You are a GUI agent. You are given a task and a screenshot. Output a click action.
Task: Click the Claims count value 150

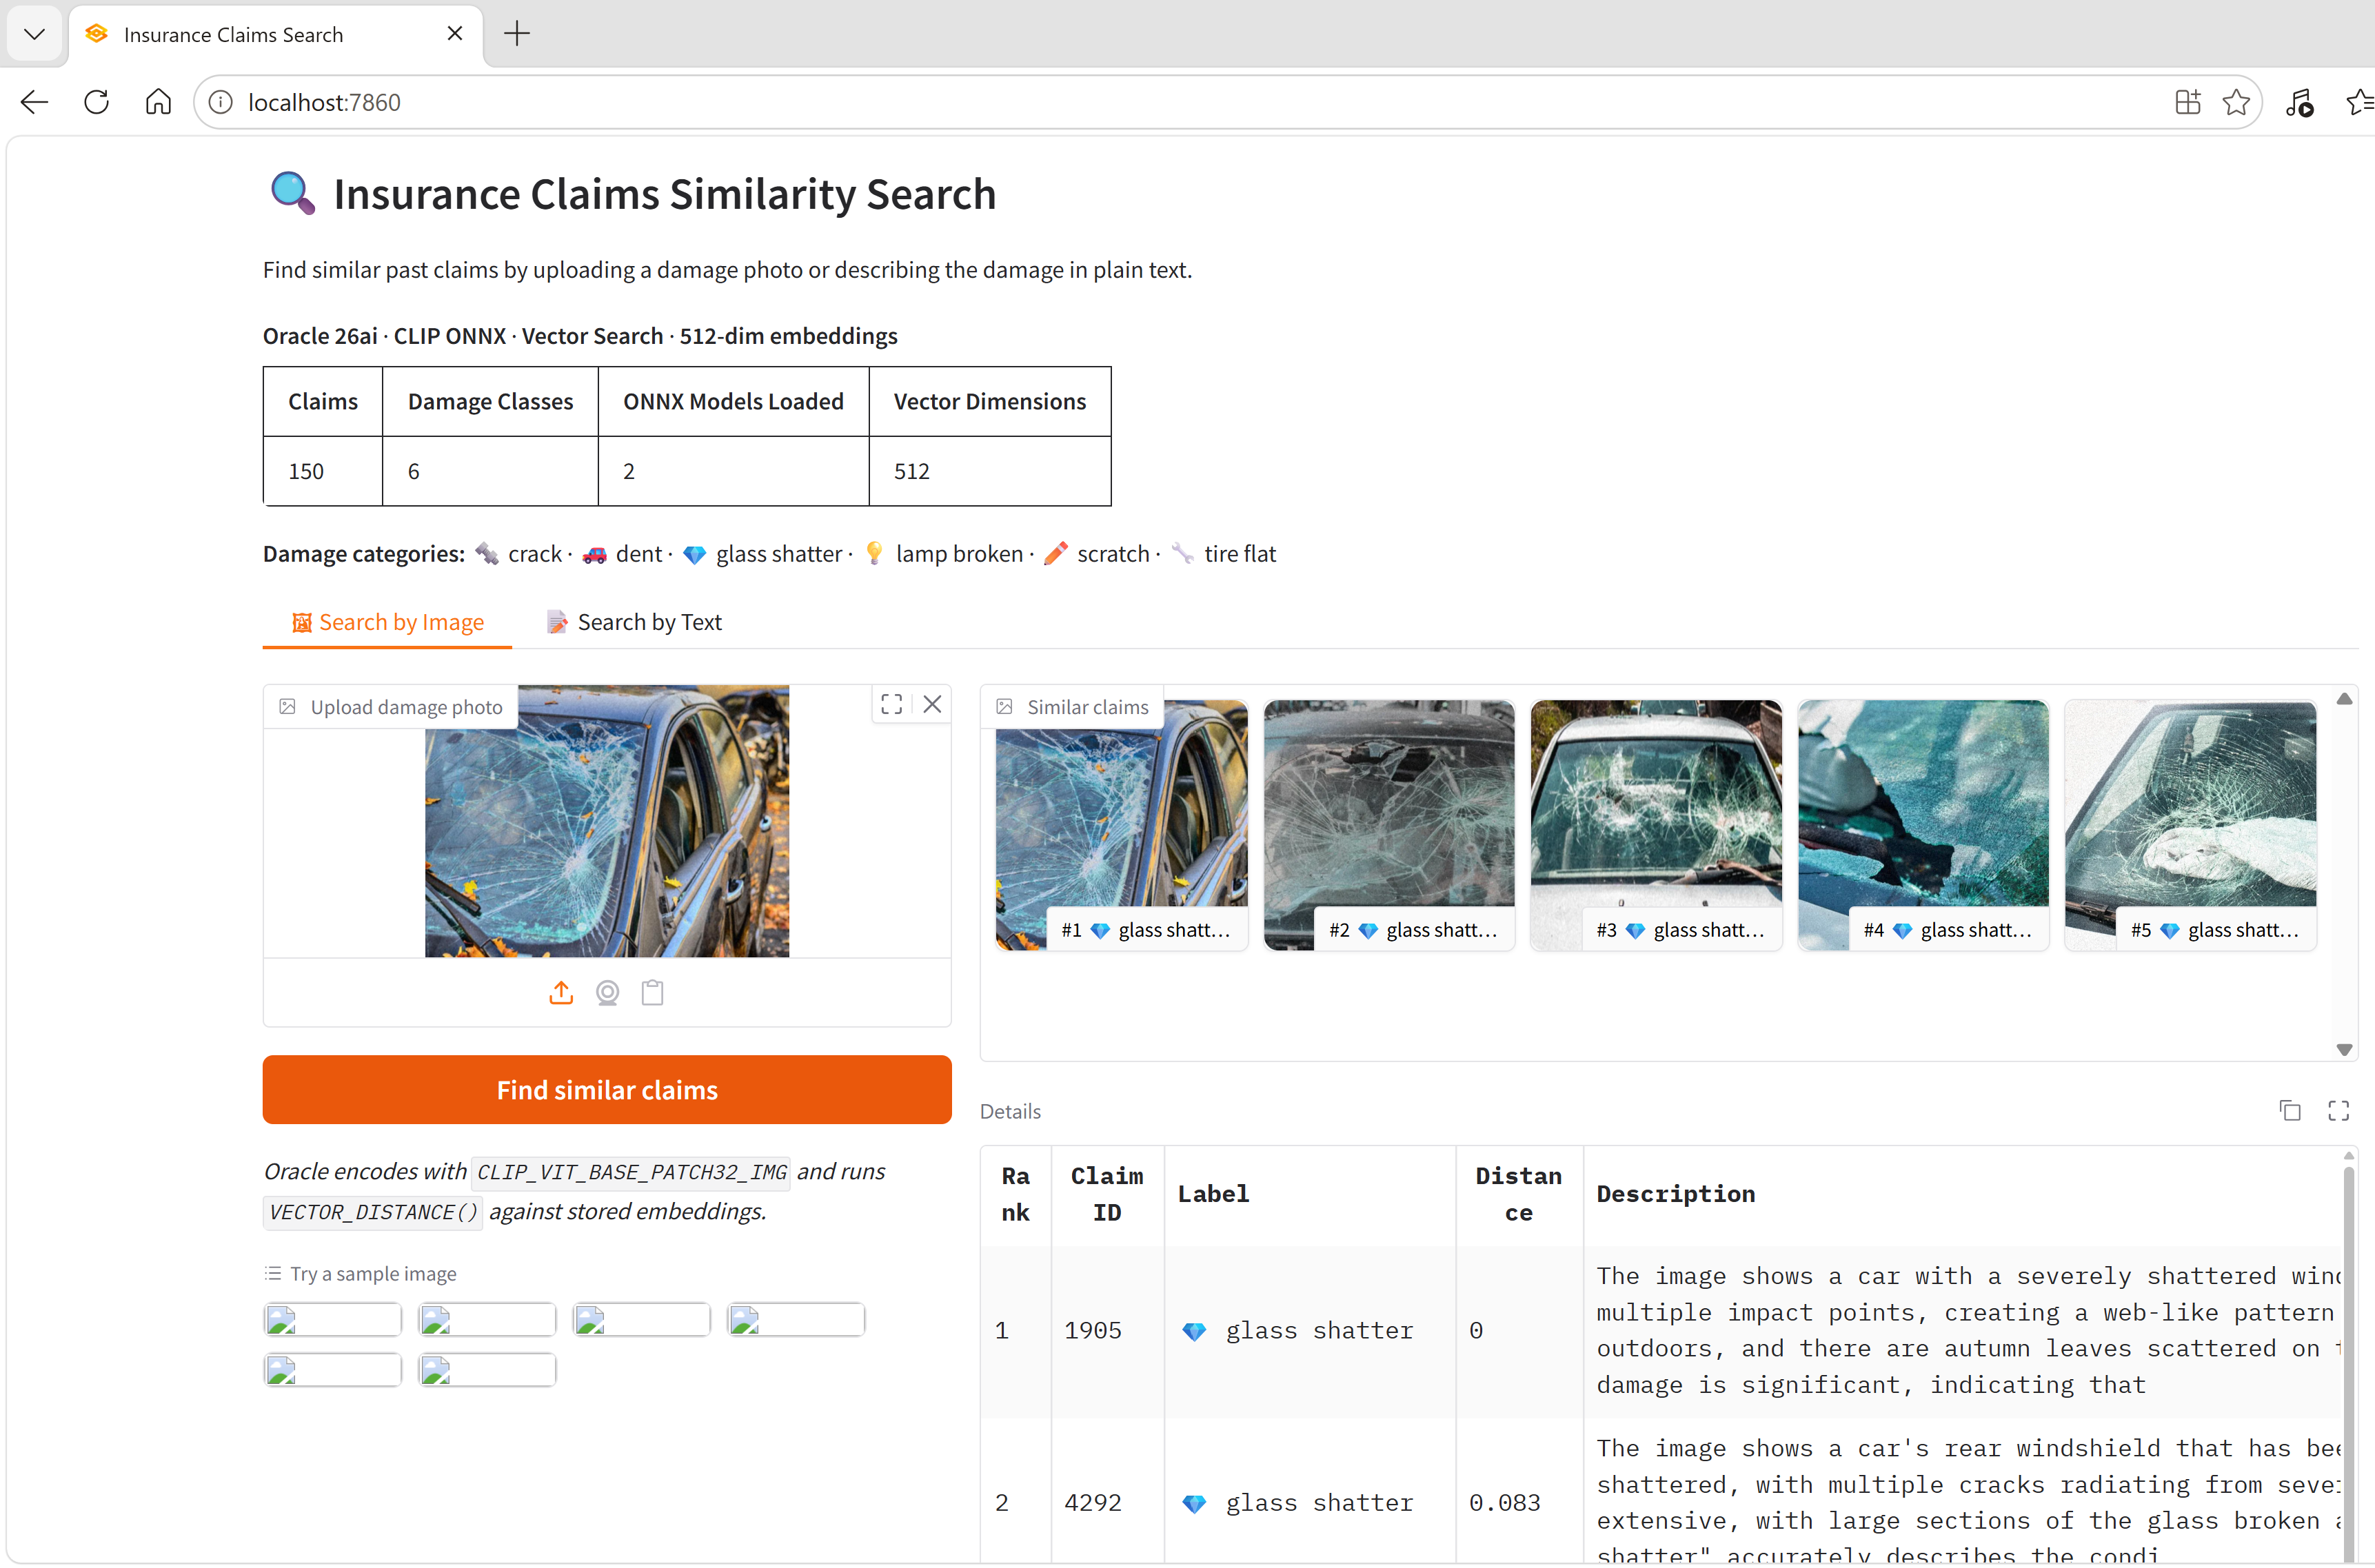click(x=306, y=471)
